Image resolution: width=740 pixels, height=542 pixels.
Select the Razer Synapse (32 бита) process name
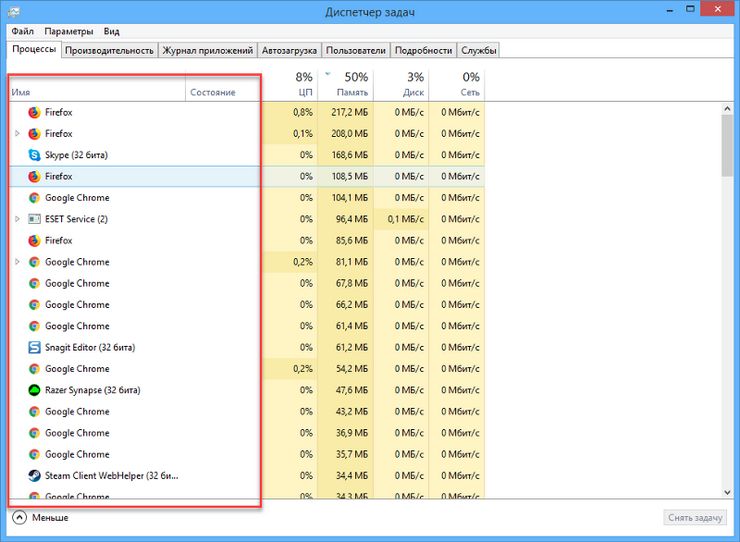(x=92, y=390)
